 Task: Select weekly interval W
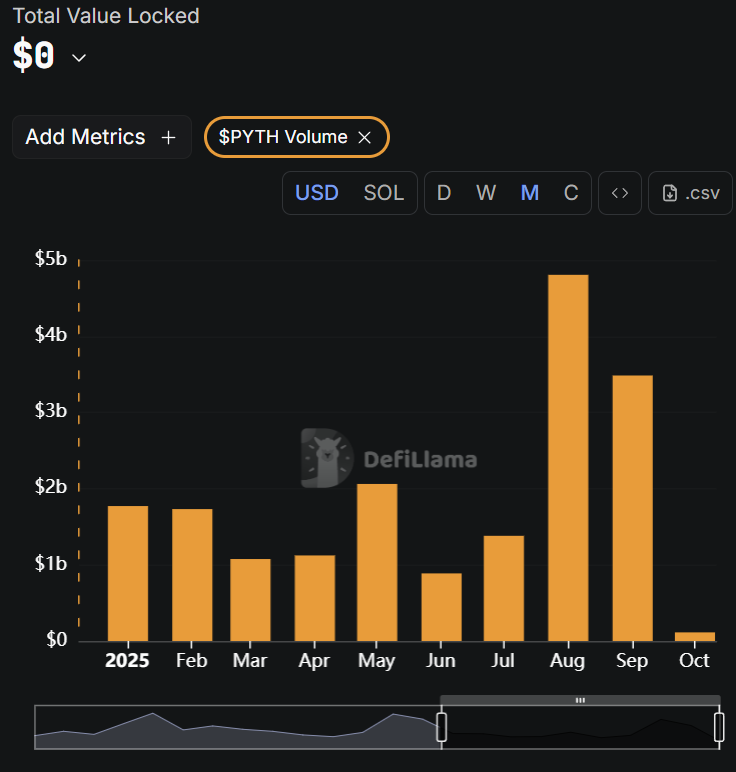(486, 193)
